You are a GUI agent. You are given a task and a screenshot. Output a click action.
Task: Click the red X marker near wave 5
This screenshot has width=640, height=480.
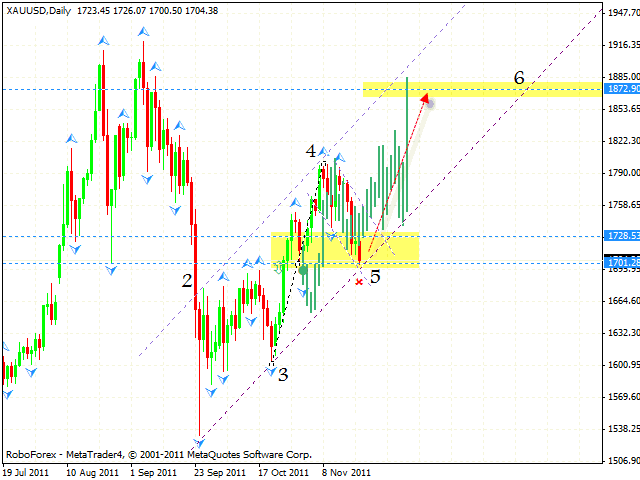[359, 282]
